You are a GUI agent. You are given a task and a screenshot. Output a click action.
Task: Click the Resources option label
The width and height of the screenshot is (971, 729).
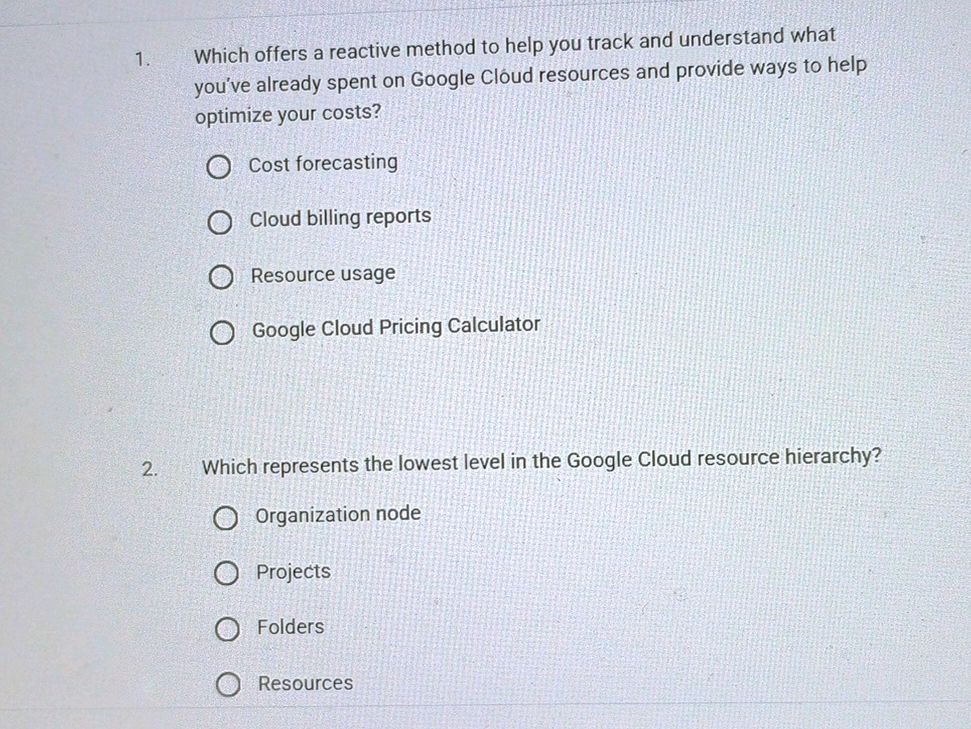(304, 683)
